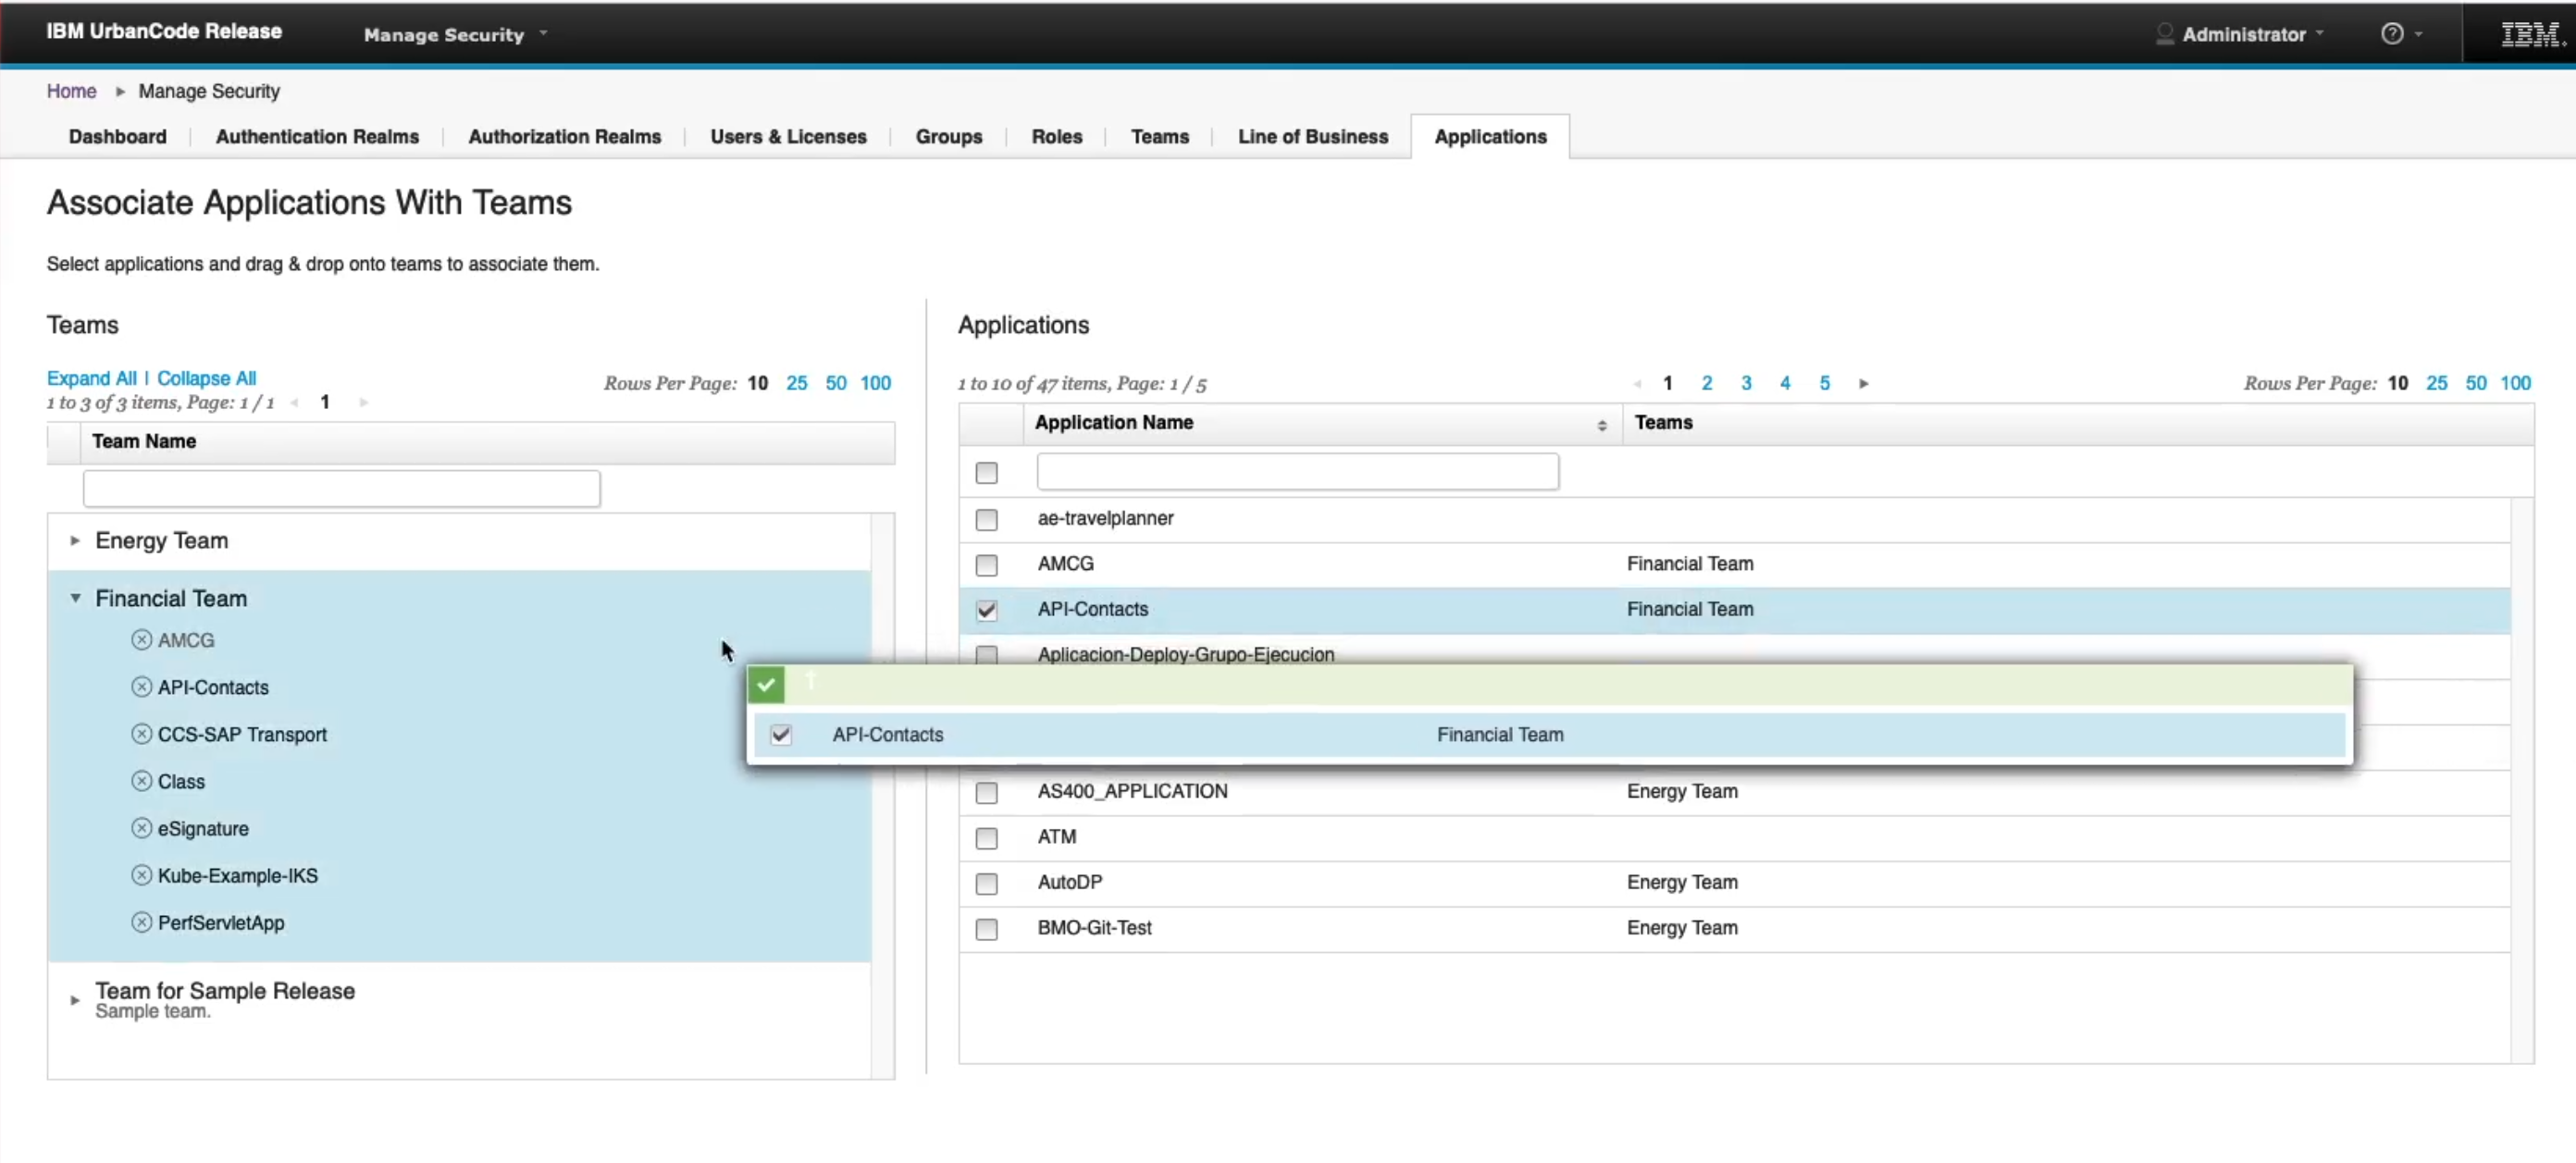Toggle the select-all applications checkbox
Screen dimensions: 2576x1163
(x=987, y=472)
